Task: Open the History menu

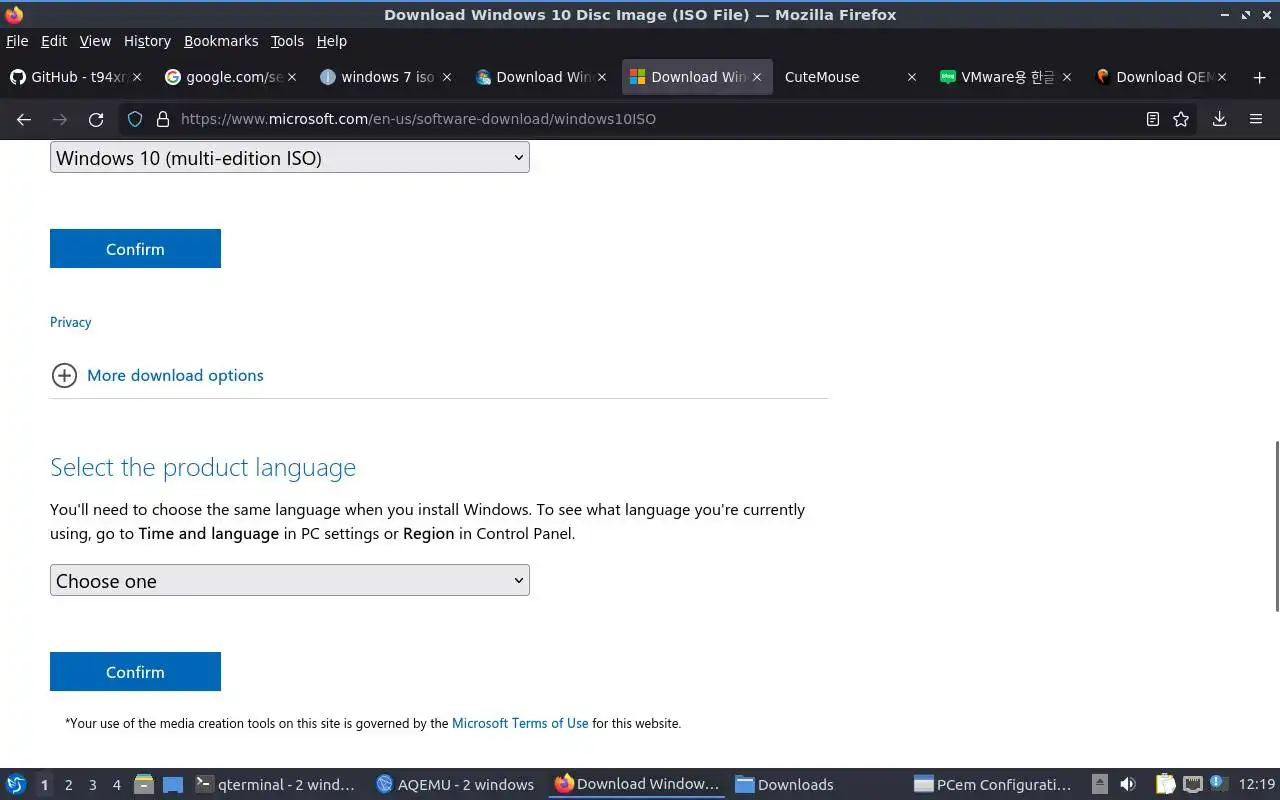Action: [147, 41]
